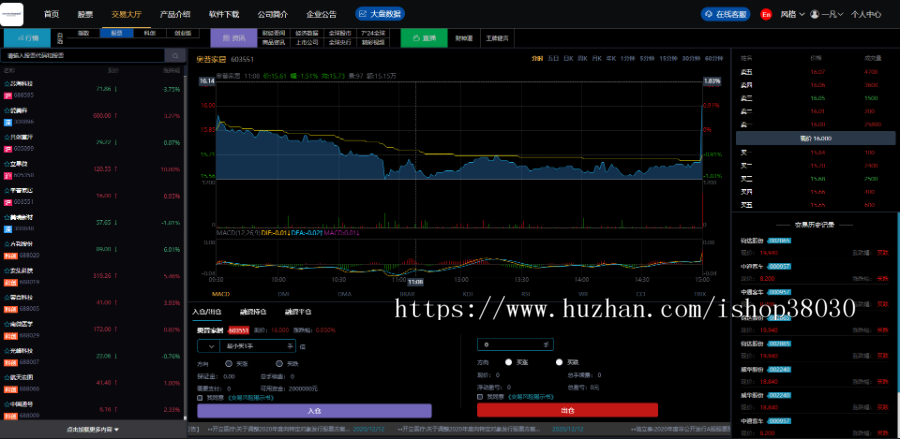Open the 企业公告 announcements menu

(x=321, y=14)
